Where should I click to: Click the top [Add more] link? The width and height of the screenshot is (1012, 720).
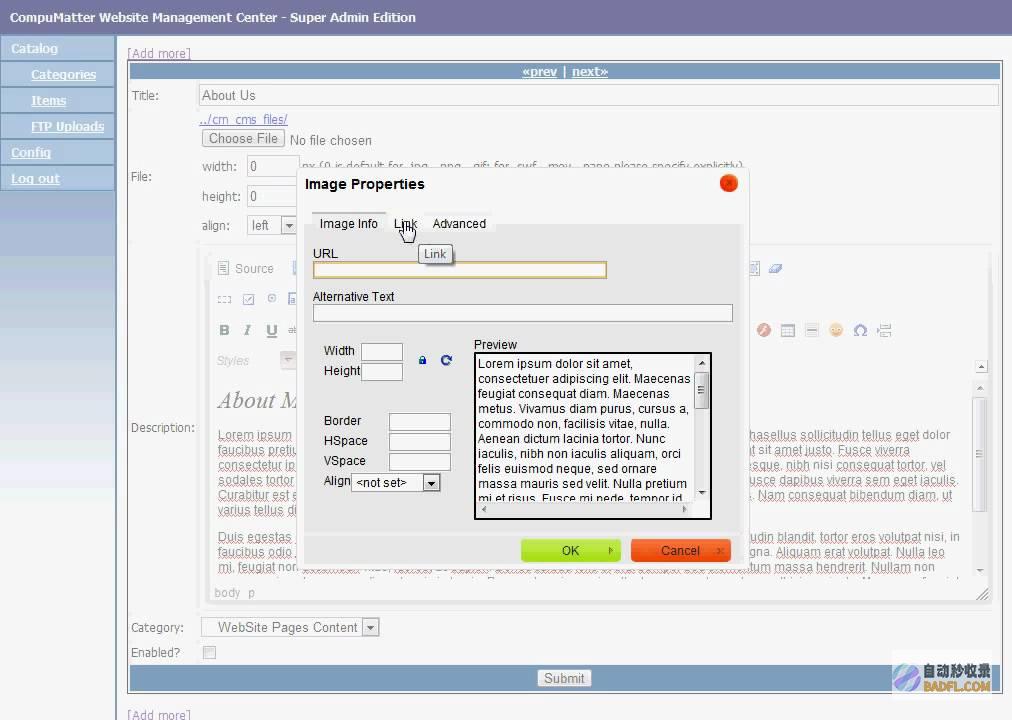pyautogui.click(x=159, y=53)
